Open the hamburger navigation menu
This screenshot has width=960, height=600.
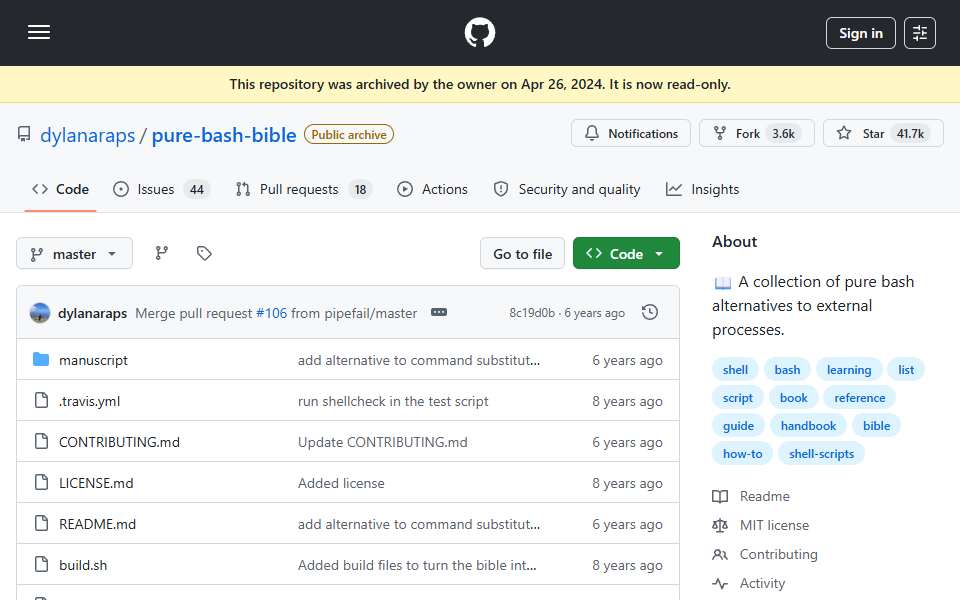pyautogui.click(x=39, y=32)
